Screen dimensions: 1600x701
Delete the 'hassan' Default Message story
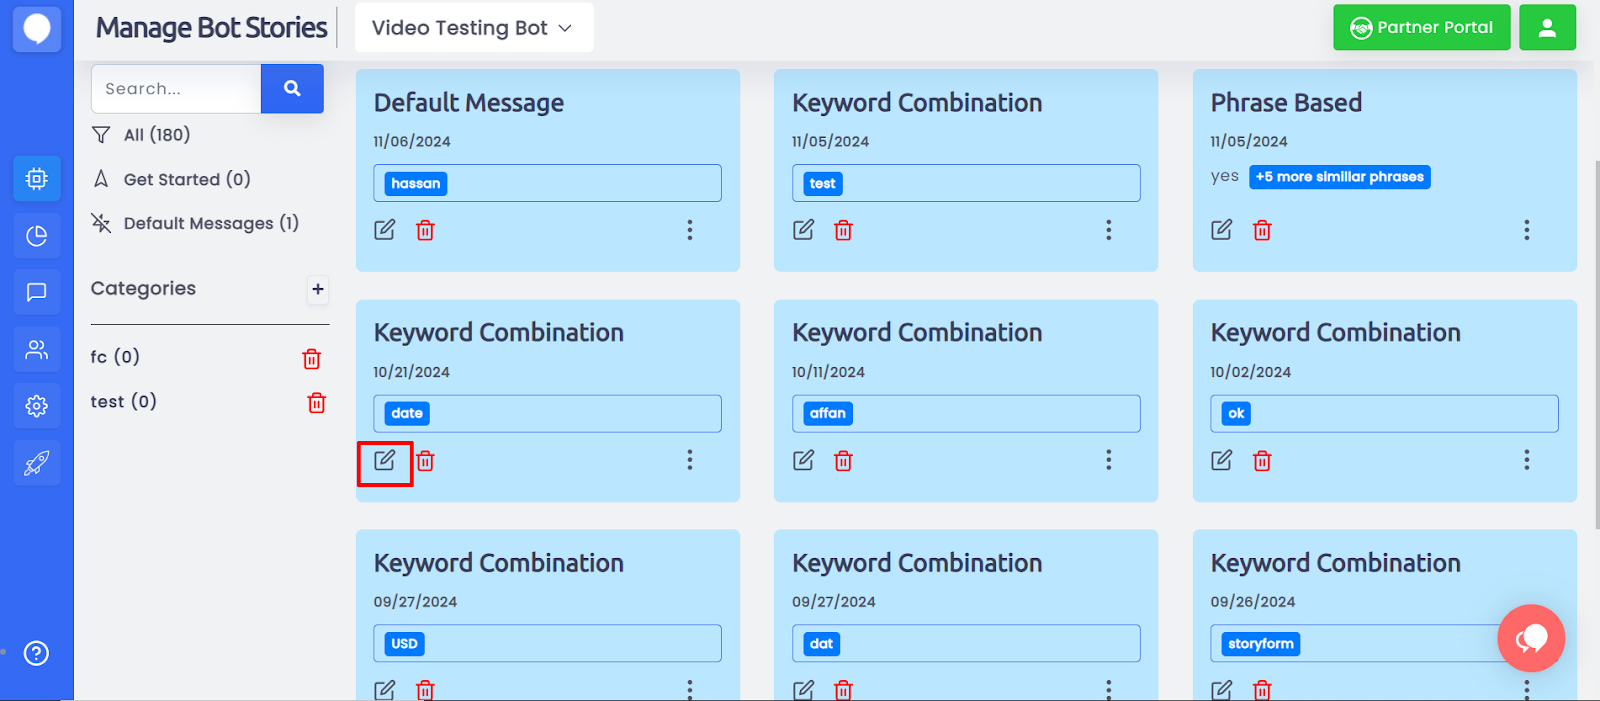click(425, 231)
